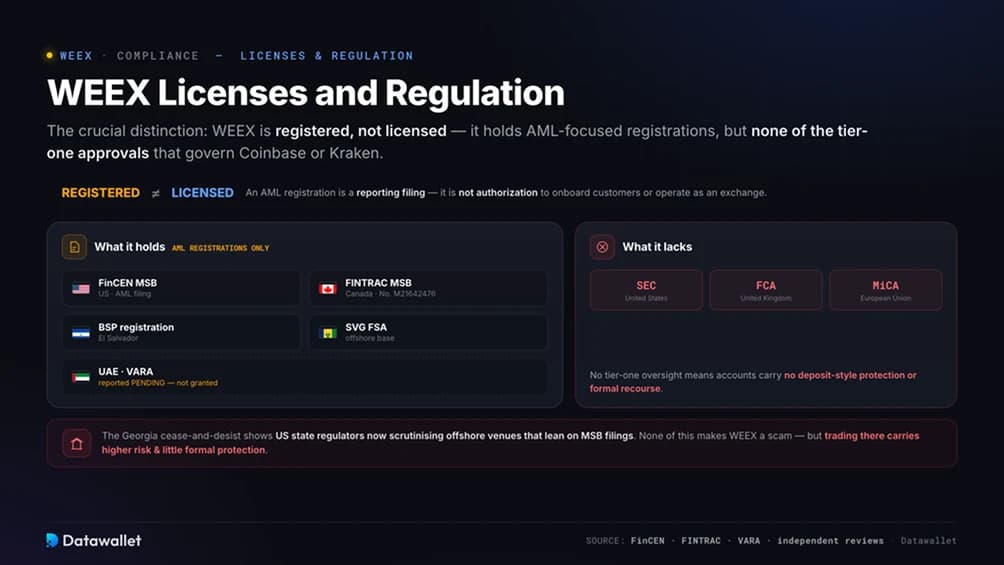Select the MiCA European Union card
The image size is (1004, 565).
886,290
